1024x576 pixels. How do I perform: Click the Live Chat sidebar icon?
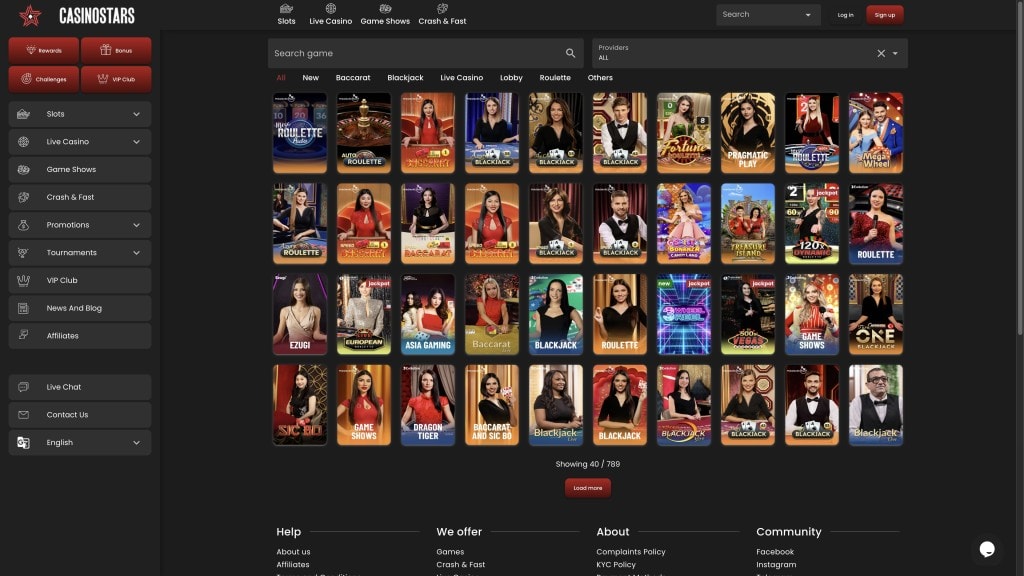click(x=24, y=387)
